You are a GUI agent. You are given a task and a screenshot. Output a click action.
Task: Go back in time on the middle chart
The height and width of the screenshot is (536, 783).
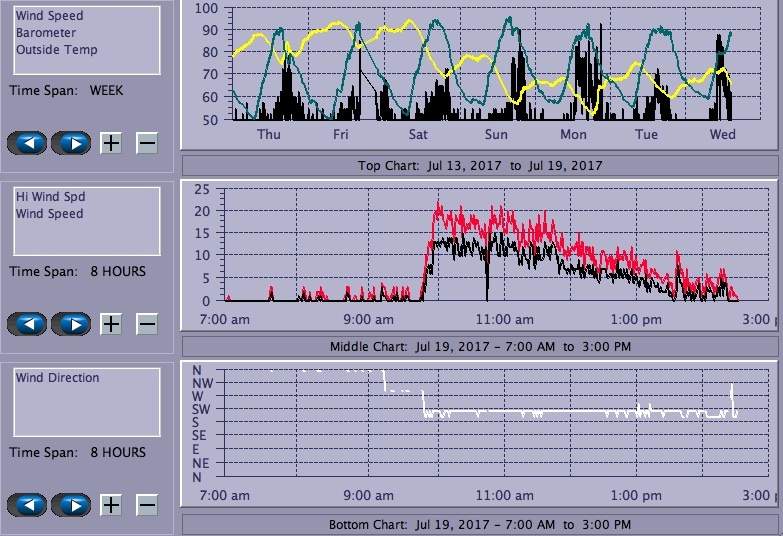27,324
